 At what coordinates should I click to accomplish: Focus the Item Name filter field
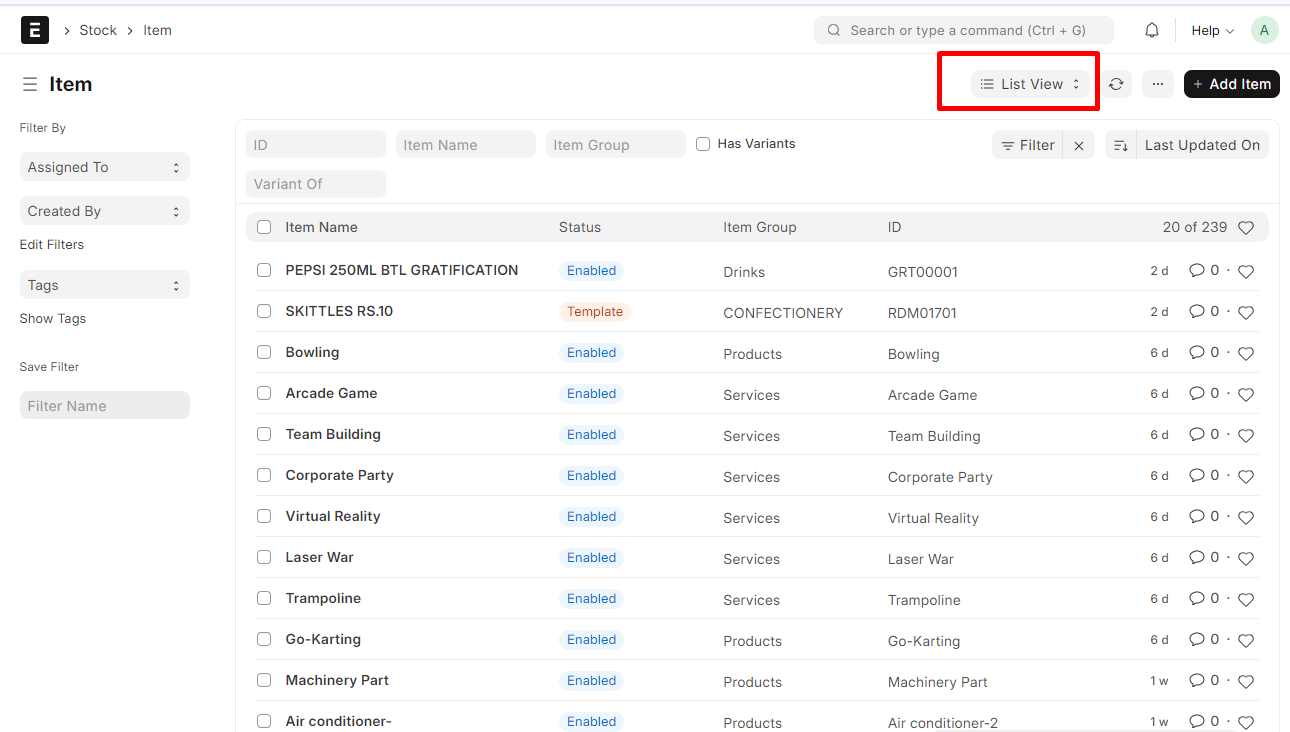tap(465, 145)
